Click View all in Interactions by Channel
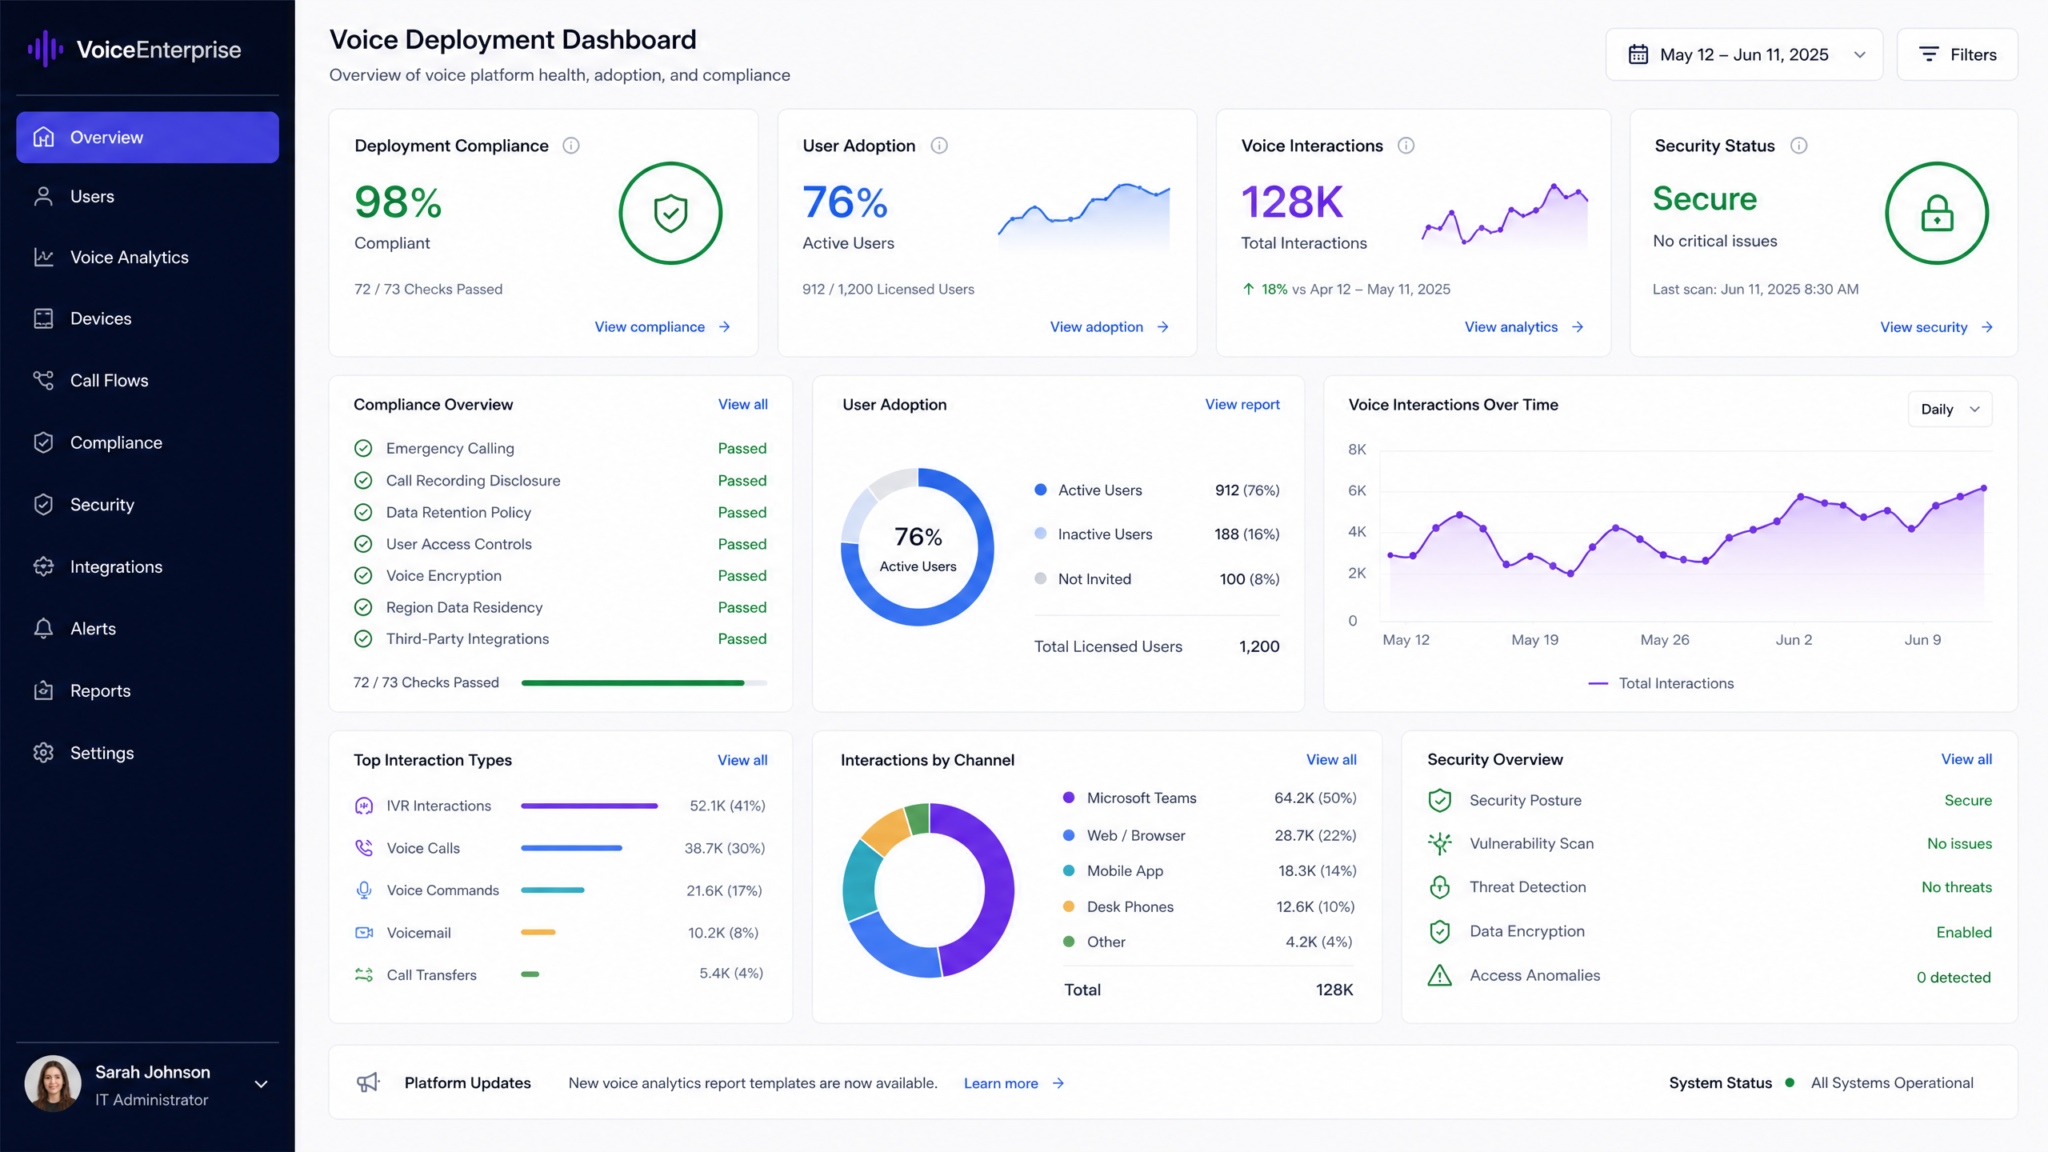 pos(1331,760)
